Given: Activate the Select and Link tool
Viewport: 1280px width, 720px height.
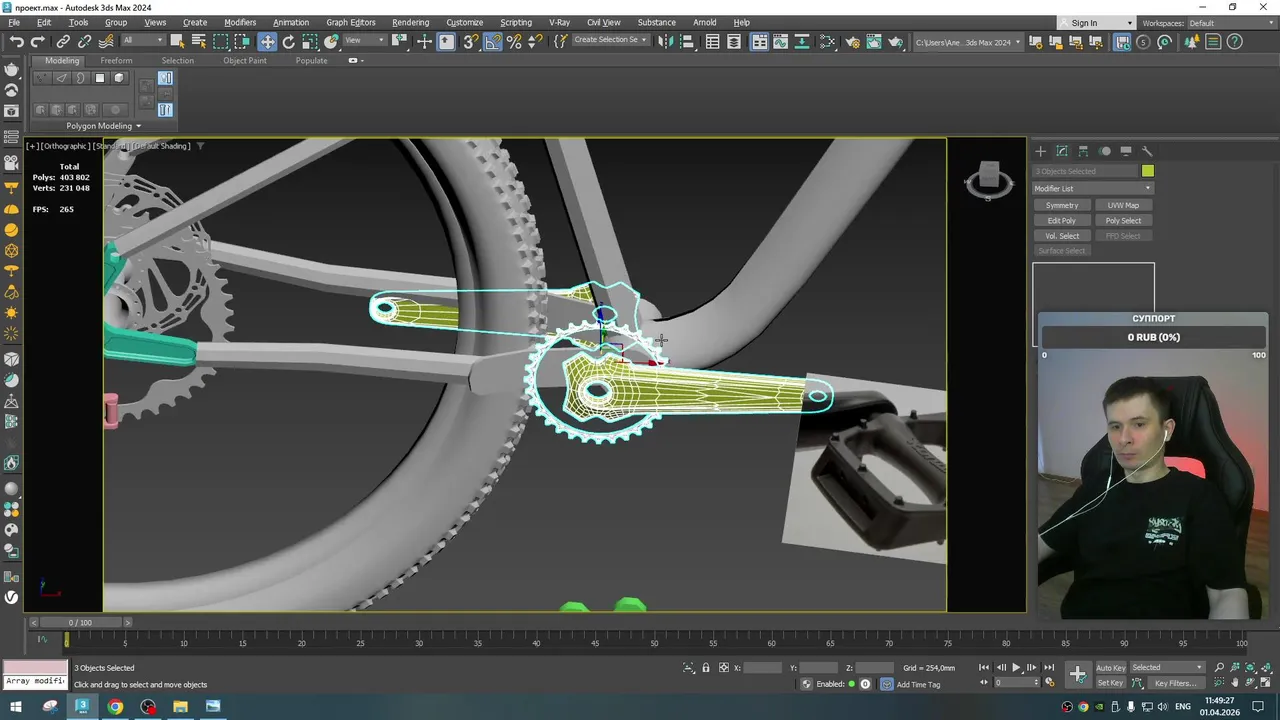Looking at the screenshot, I should (63, 41).
